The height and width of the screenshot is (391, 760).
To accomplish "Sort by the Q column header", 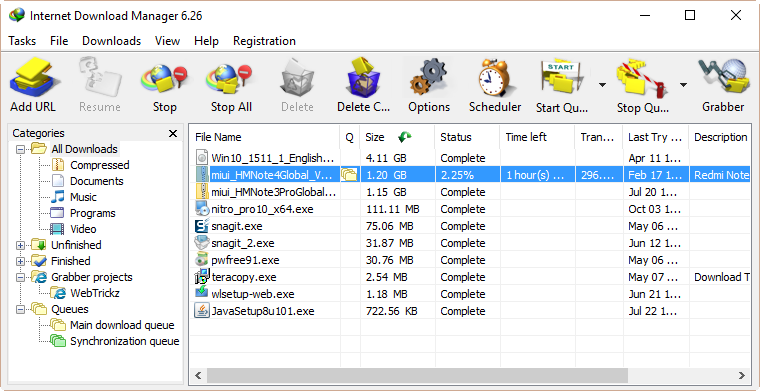I will [x=349, y=138].
